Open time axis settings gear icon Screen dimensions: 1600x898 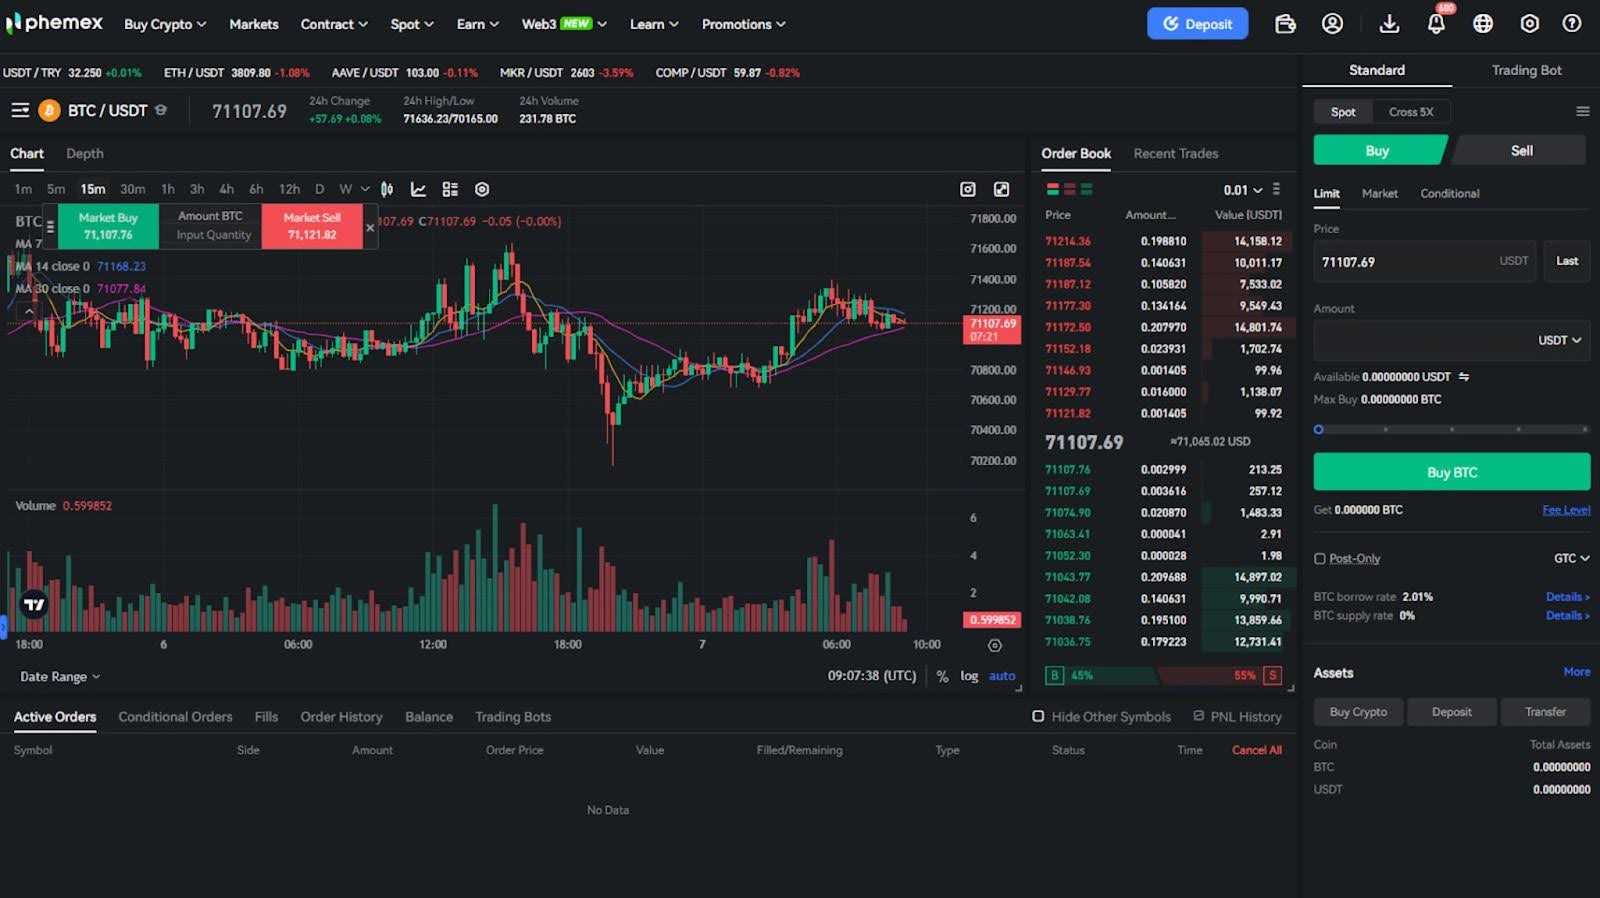pos(995,645)
